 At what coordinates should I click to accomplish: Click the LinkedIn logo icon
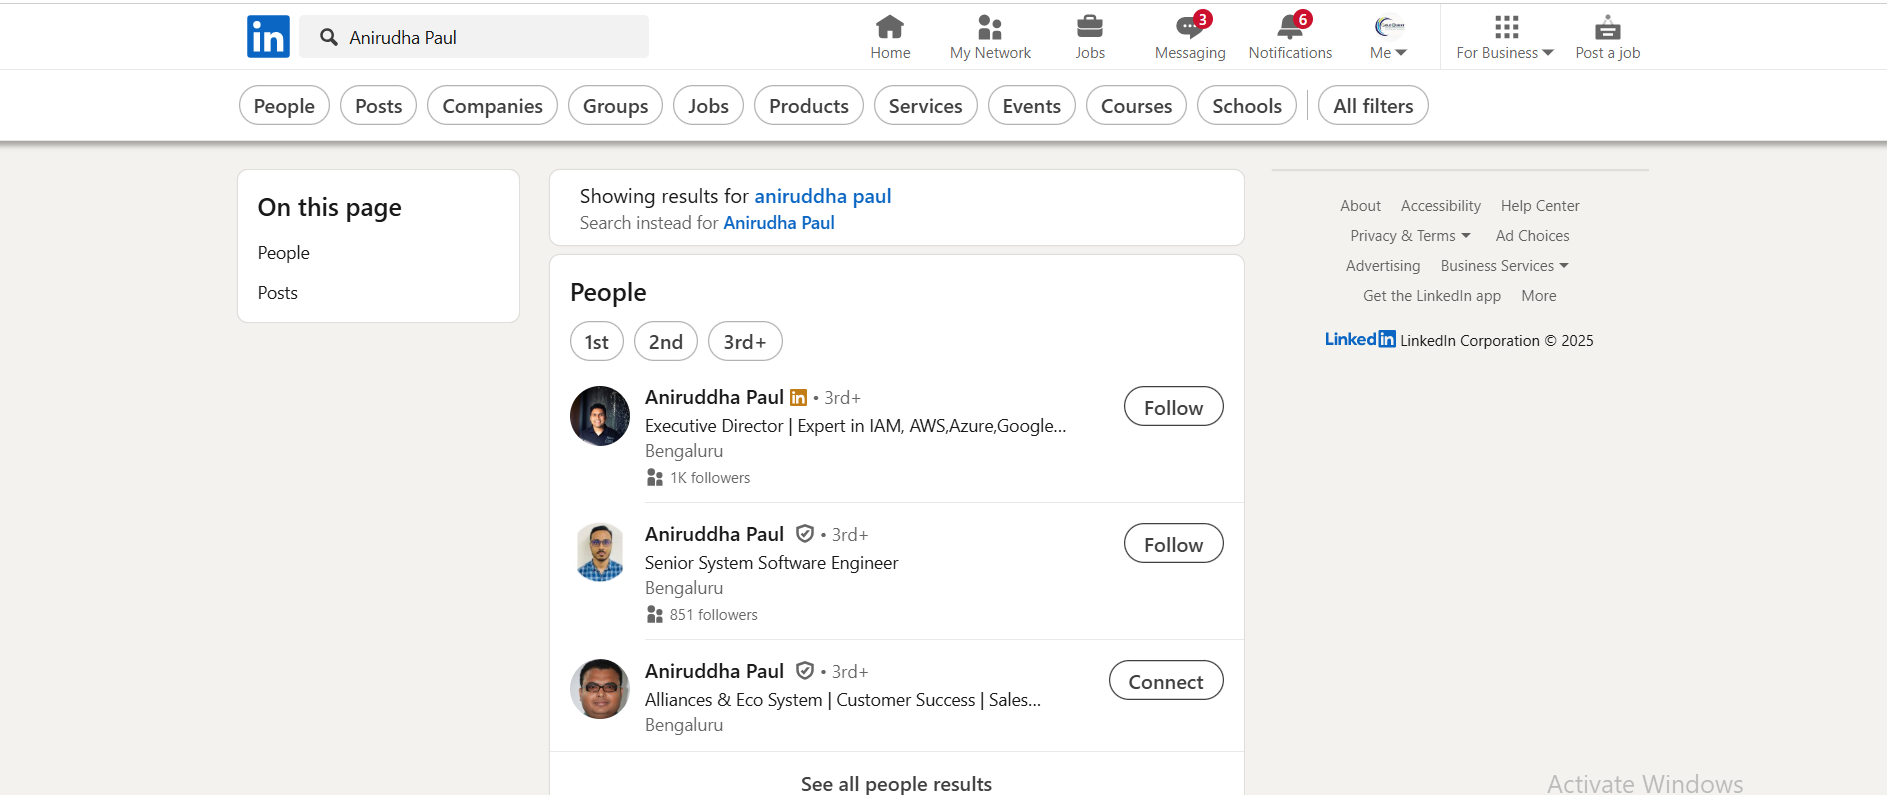[268, 37]
